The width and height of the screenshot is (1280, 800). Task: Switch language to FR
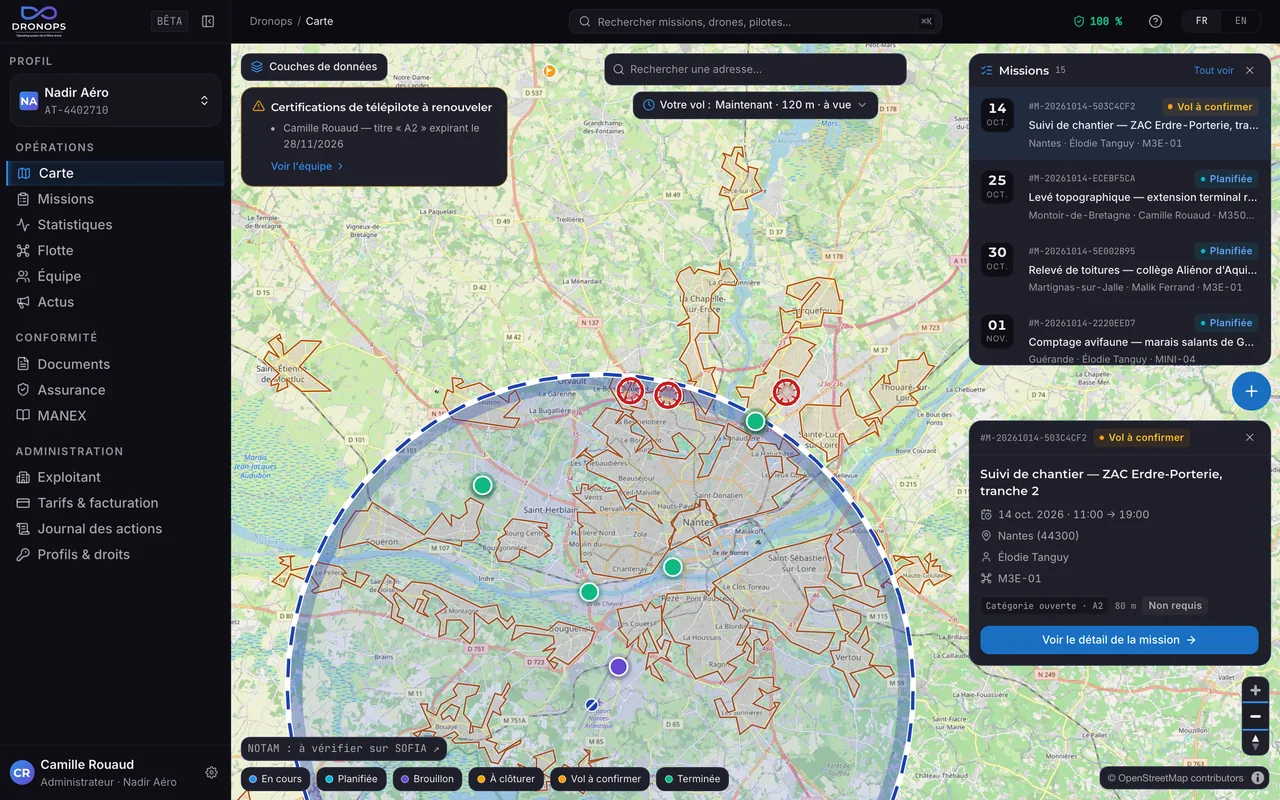click(1202, 21)
